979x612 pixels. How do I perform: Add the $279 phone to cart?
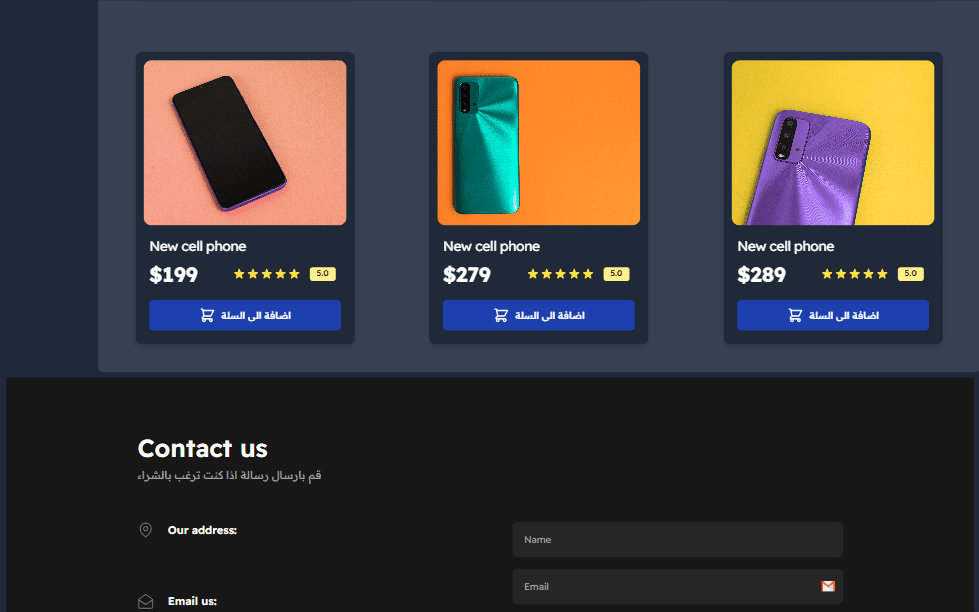[x=539, y=315]
